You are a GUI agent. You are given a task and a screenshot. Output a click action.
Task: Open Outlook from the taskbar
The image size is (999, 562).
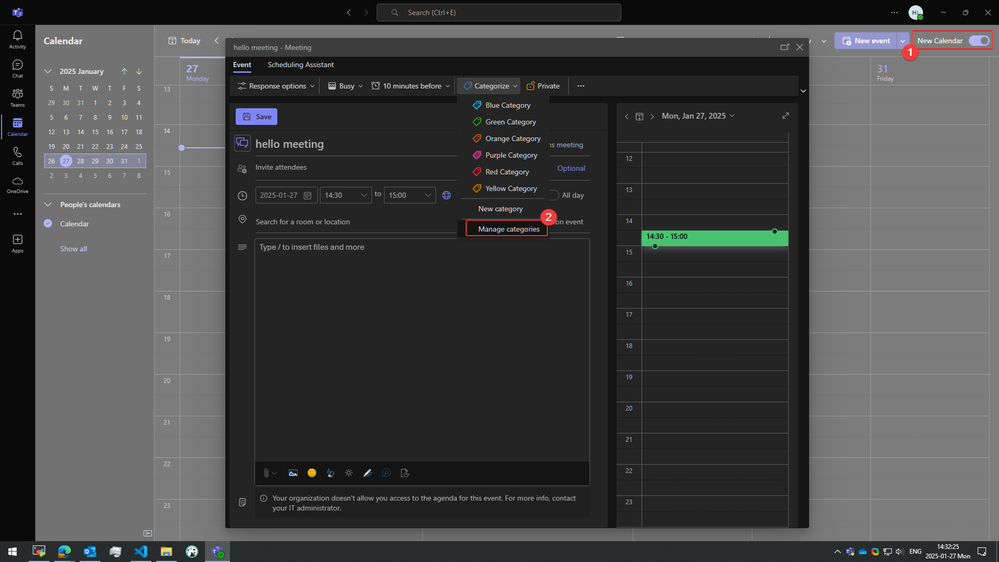pos(90,551)
